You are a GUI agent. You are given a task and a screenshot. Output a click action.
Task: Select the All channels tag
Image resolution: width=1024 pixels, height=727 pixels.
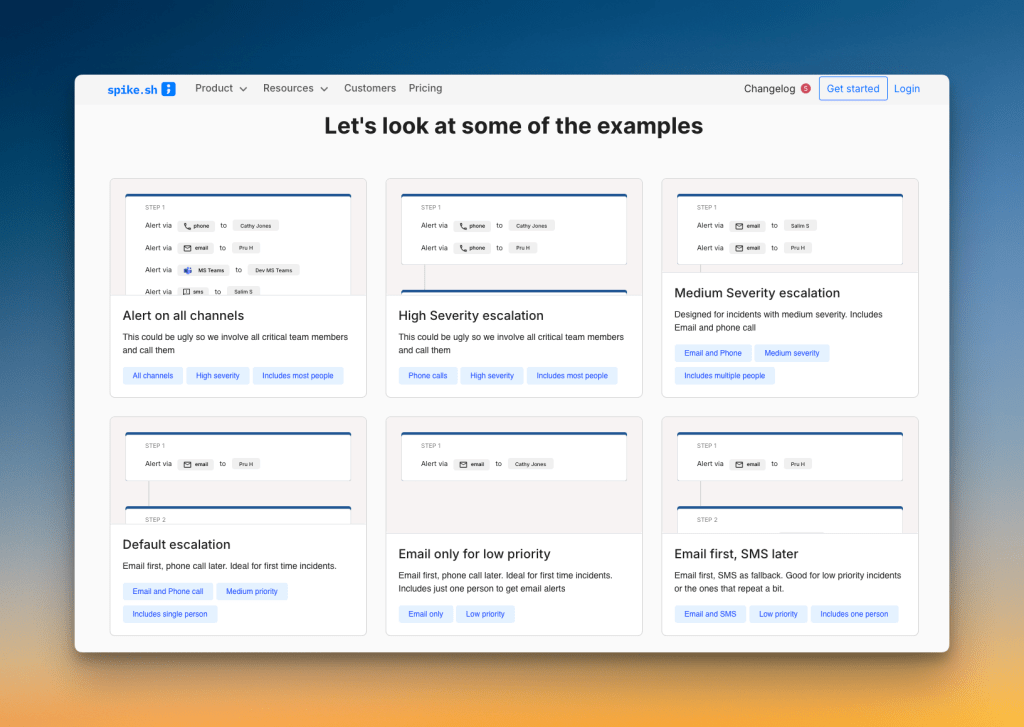(x=152, y=376)
